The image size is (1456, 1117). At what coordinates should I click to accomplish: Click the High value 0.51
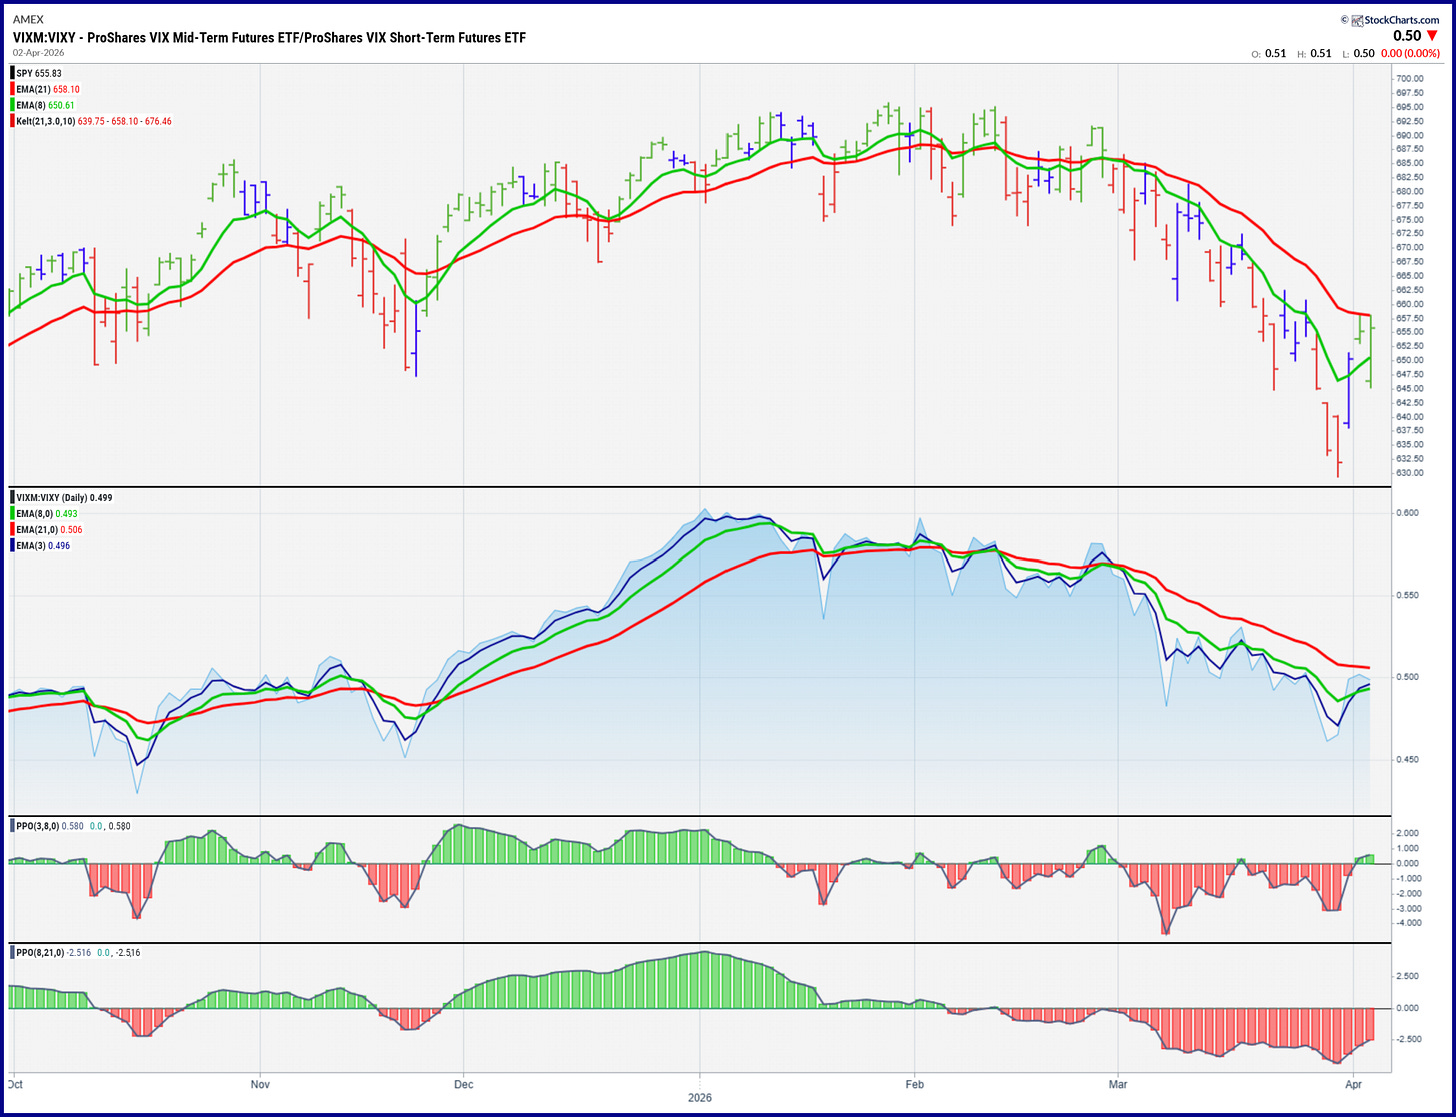click(1320, 54)
